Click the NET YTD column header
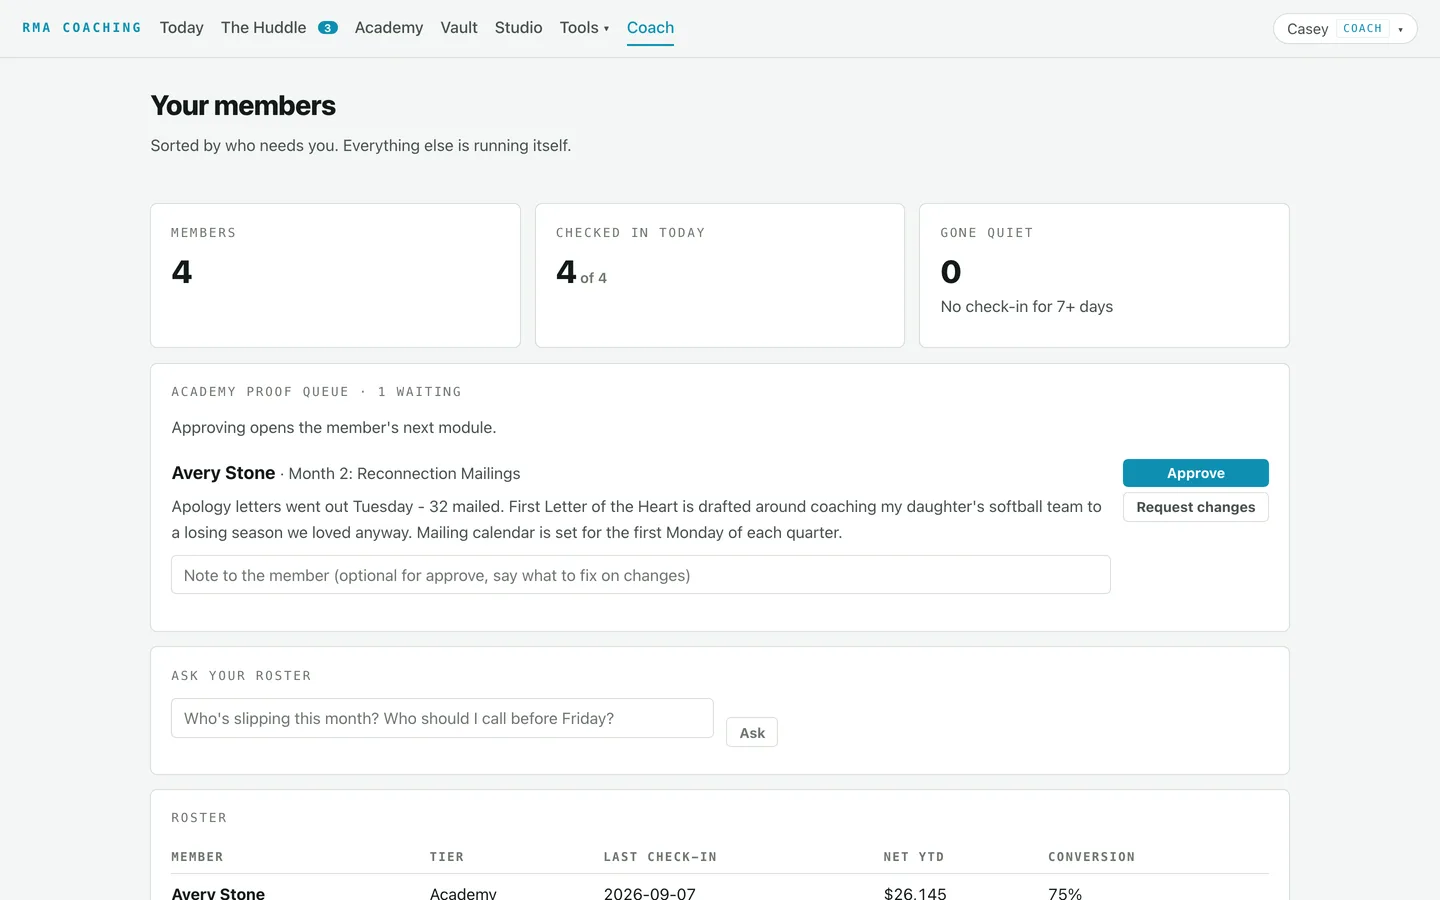 914,857
